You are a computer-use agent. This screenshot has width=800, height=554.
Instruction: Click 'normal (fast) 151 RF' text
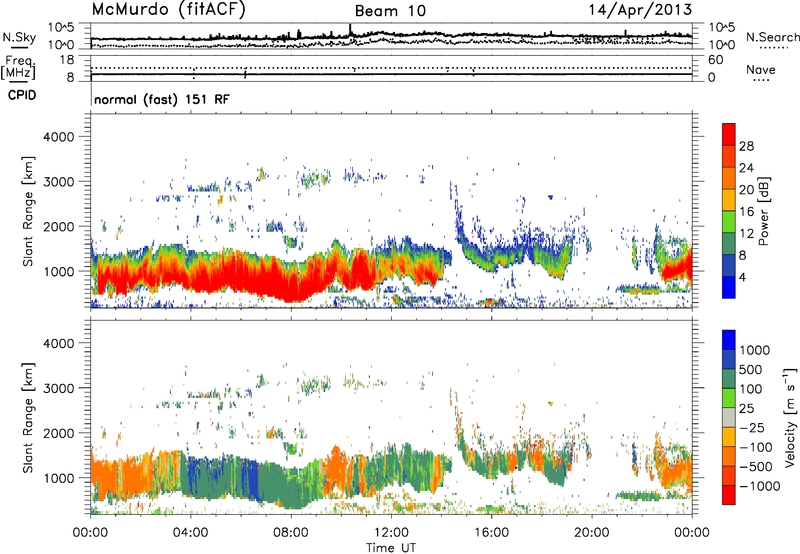pos(162,99)
